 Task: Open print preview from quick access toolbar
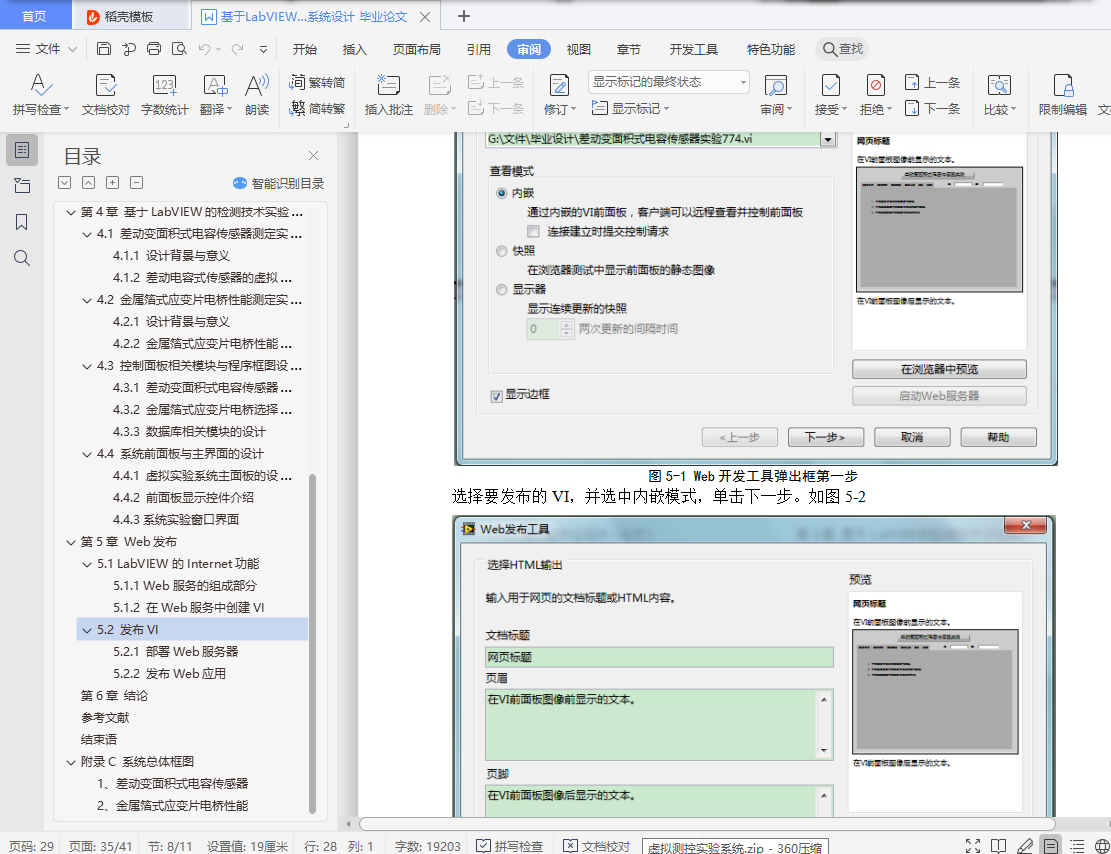[179, 49]
